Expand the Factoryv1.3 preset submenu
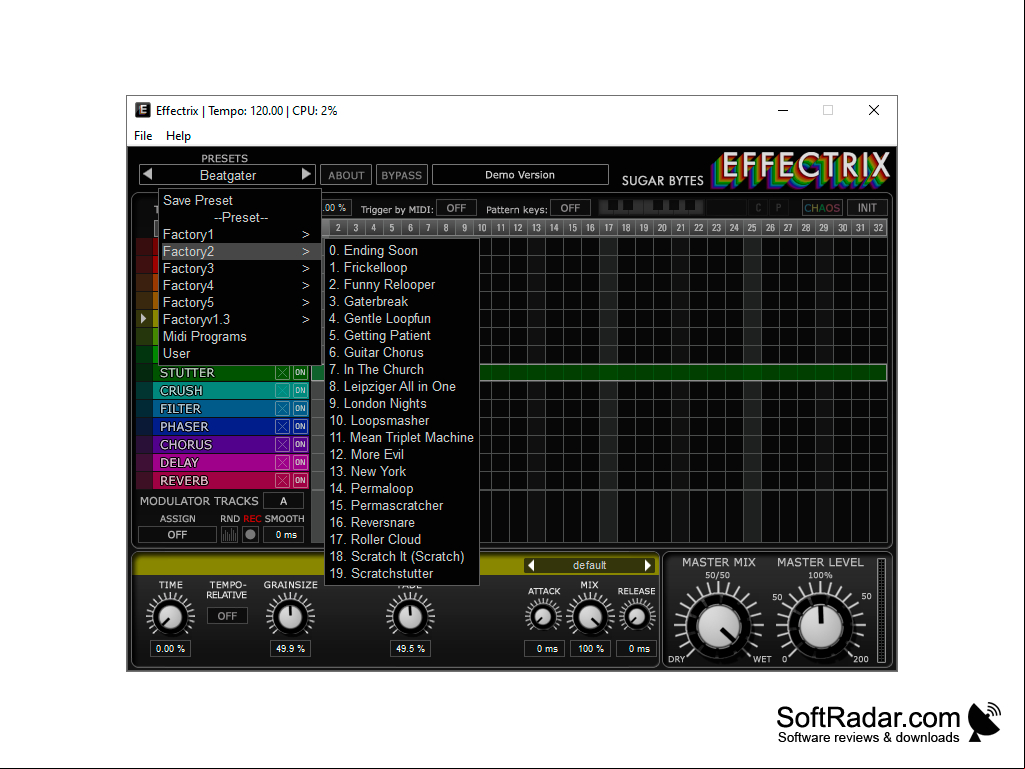This screenshot has height=769, width=1025. click(x=241, y=320)
